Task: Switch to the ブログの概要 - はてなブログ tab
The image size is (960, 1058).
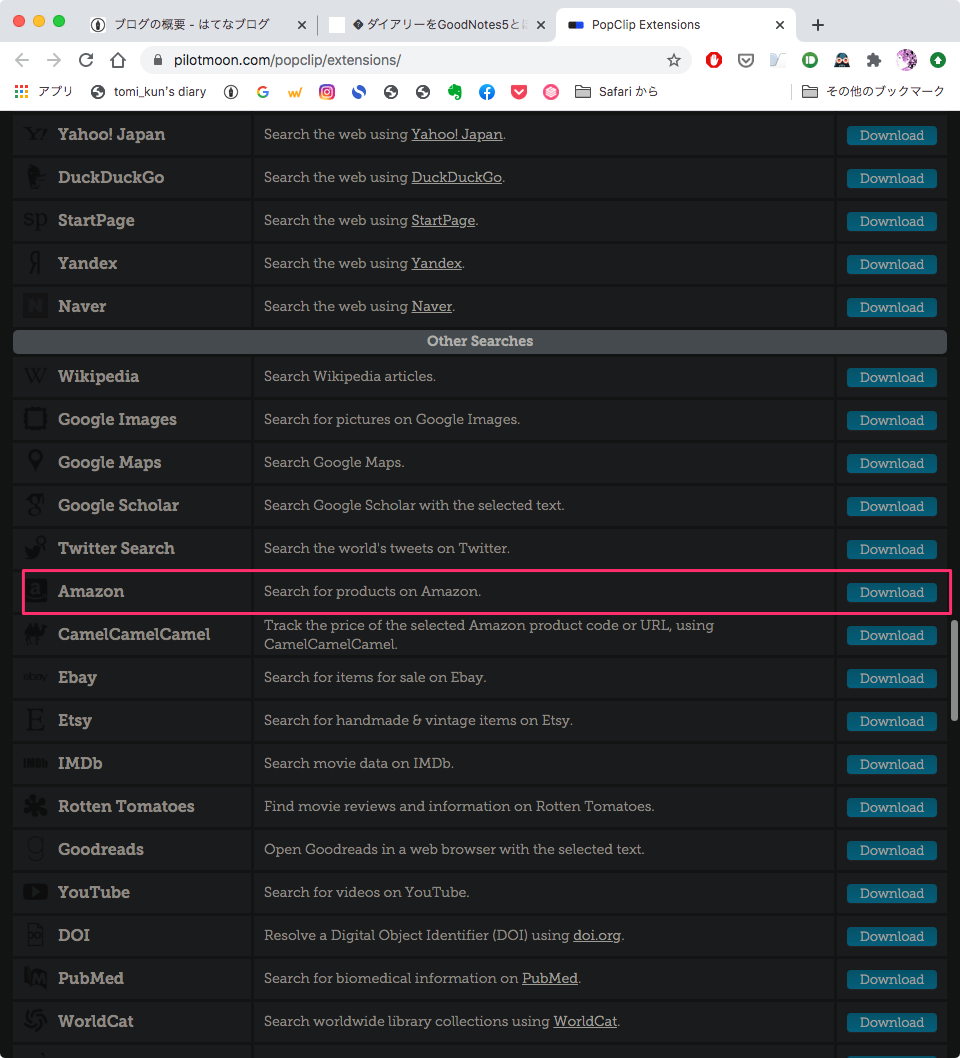Action: click(198, 25)
